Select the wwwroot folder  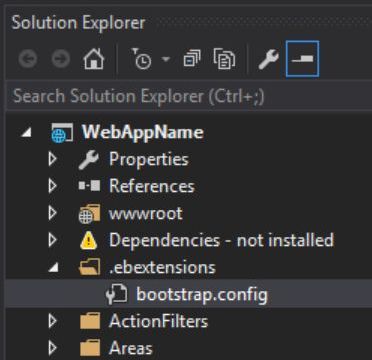click(146, 213)
